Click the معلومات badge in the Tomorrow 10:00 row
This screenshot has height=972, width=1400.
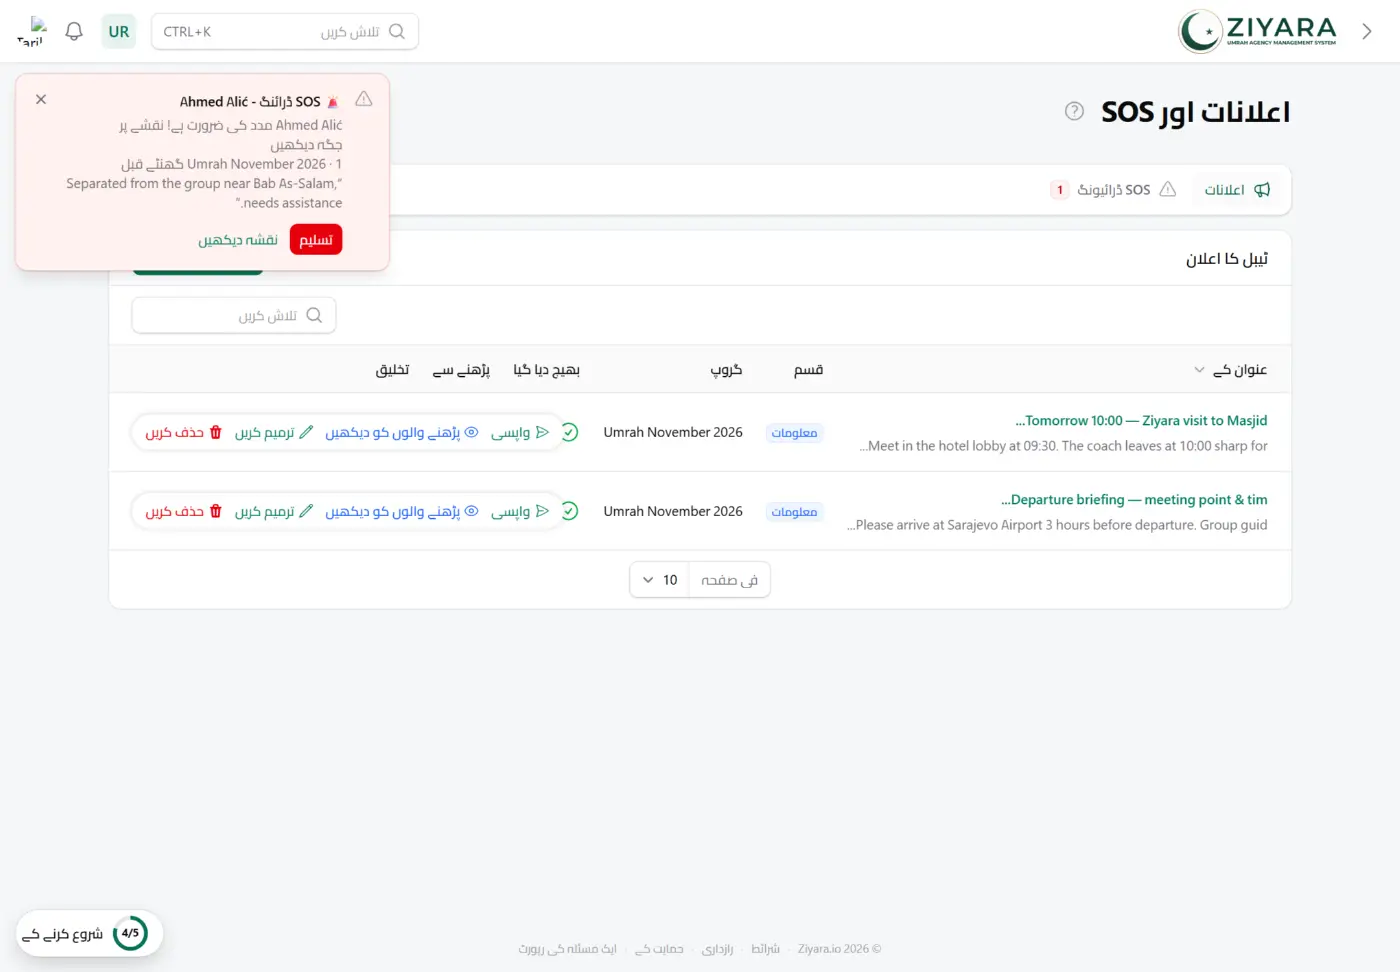point(795,433)
